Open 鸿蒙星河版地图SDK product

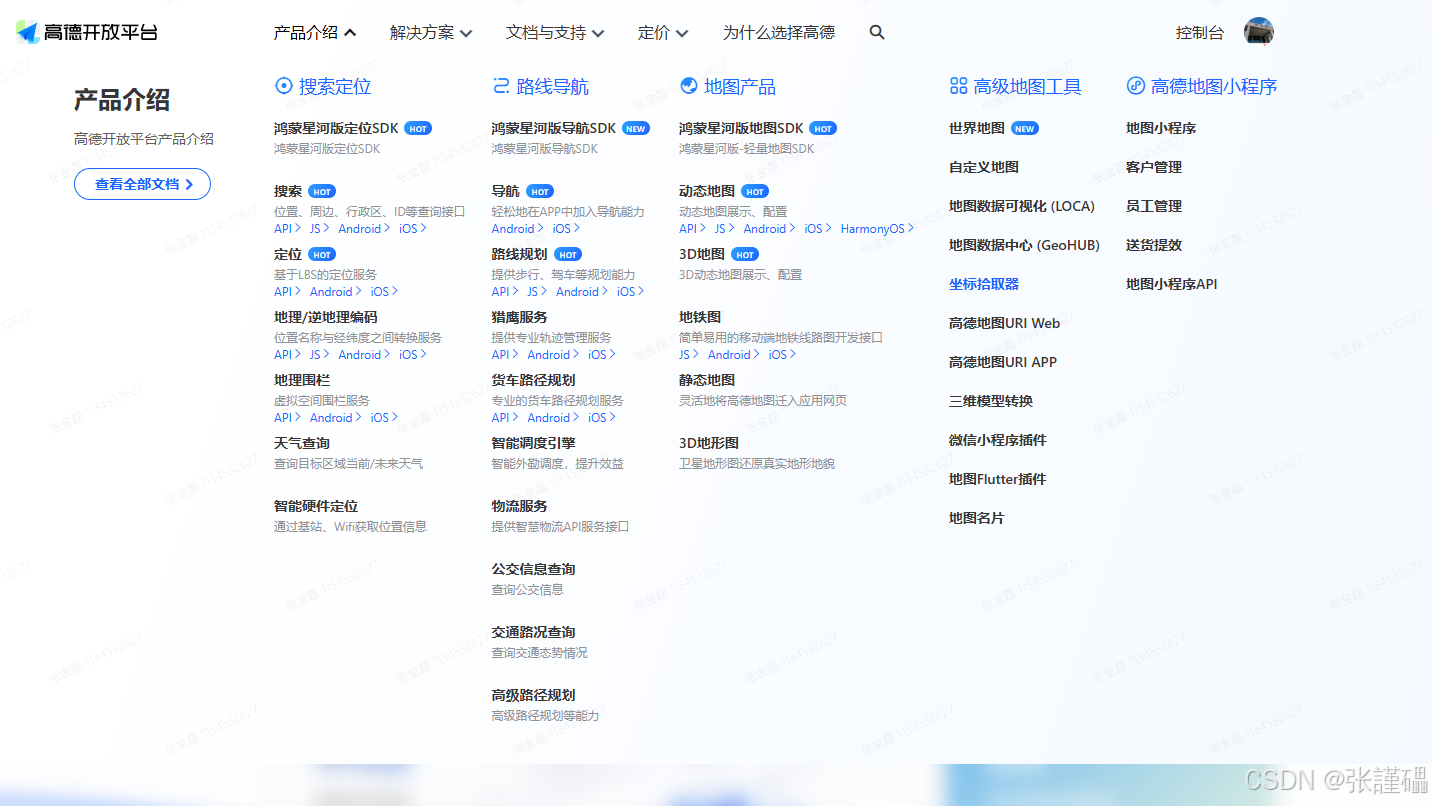741,128
